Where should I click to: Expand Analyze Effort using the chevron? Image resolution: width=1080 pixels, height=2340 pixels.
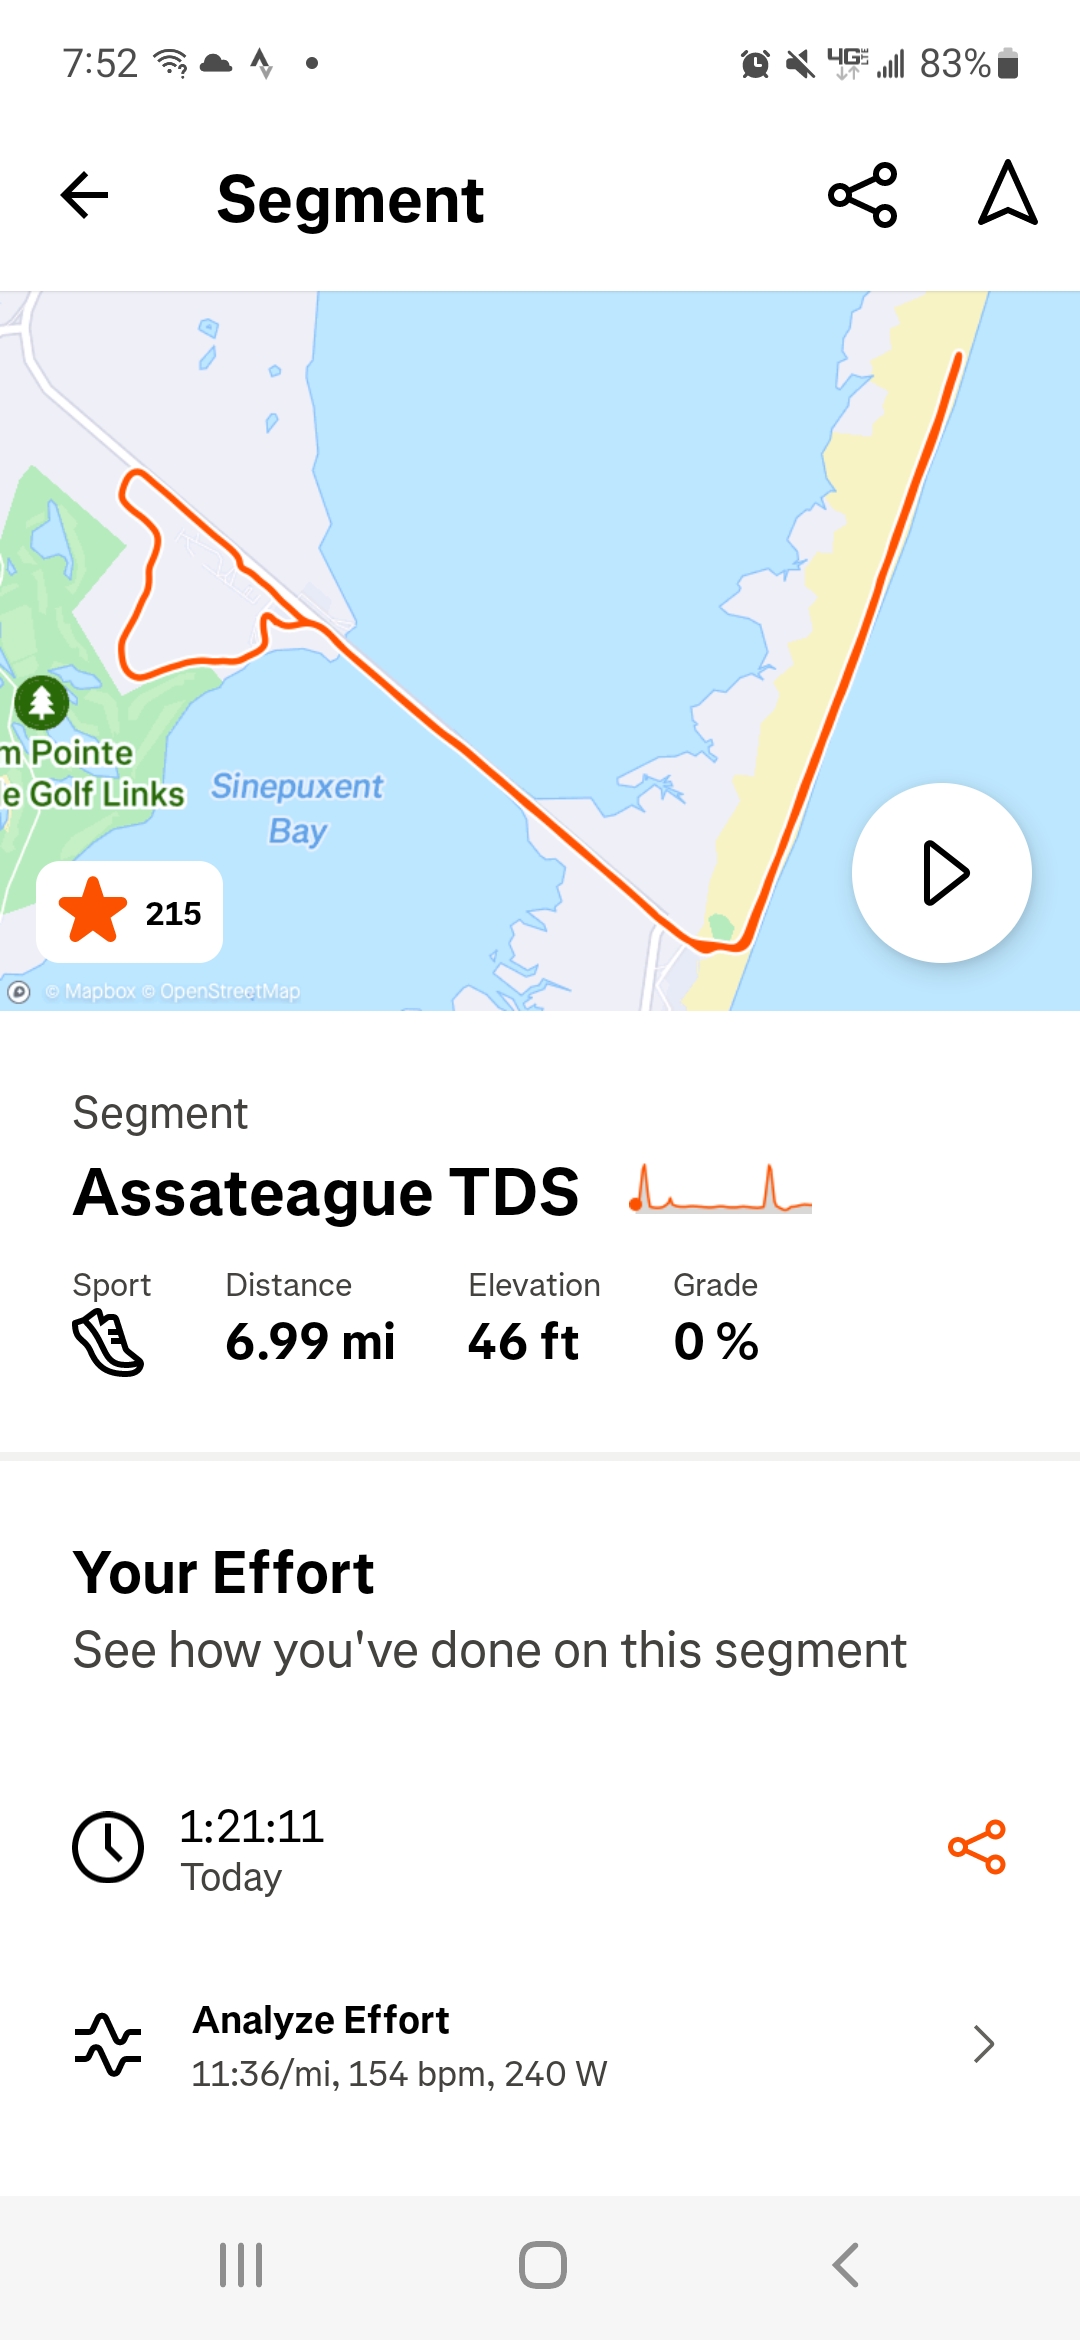point(984,2045)
